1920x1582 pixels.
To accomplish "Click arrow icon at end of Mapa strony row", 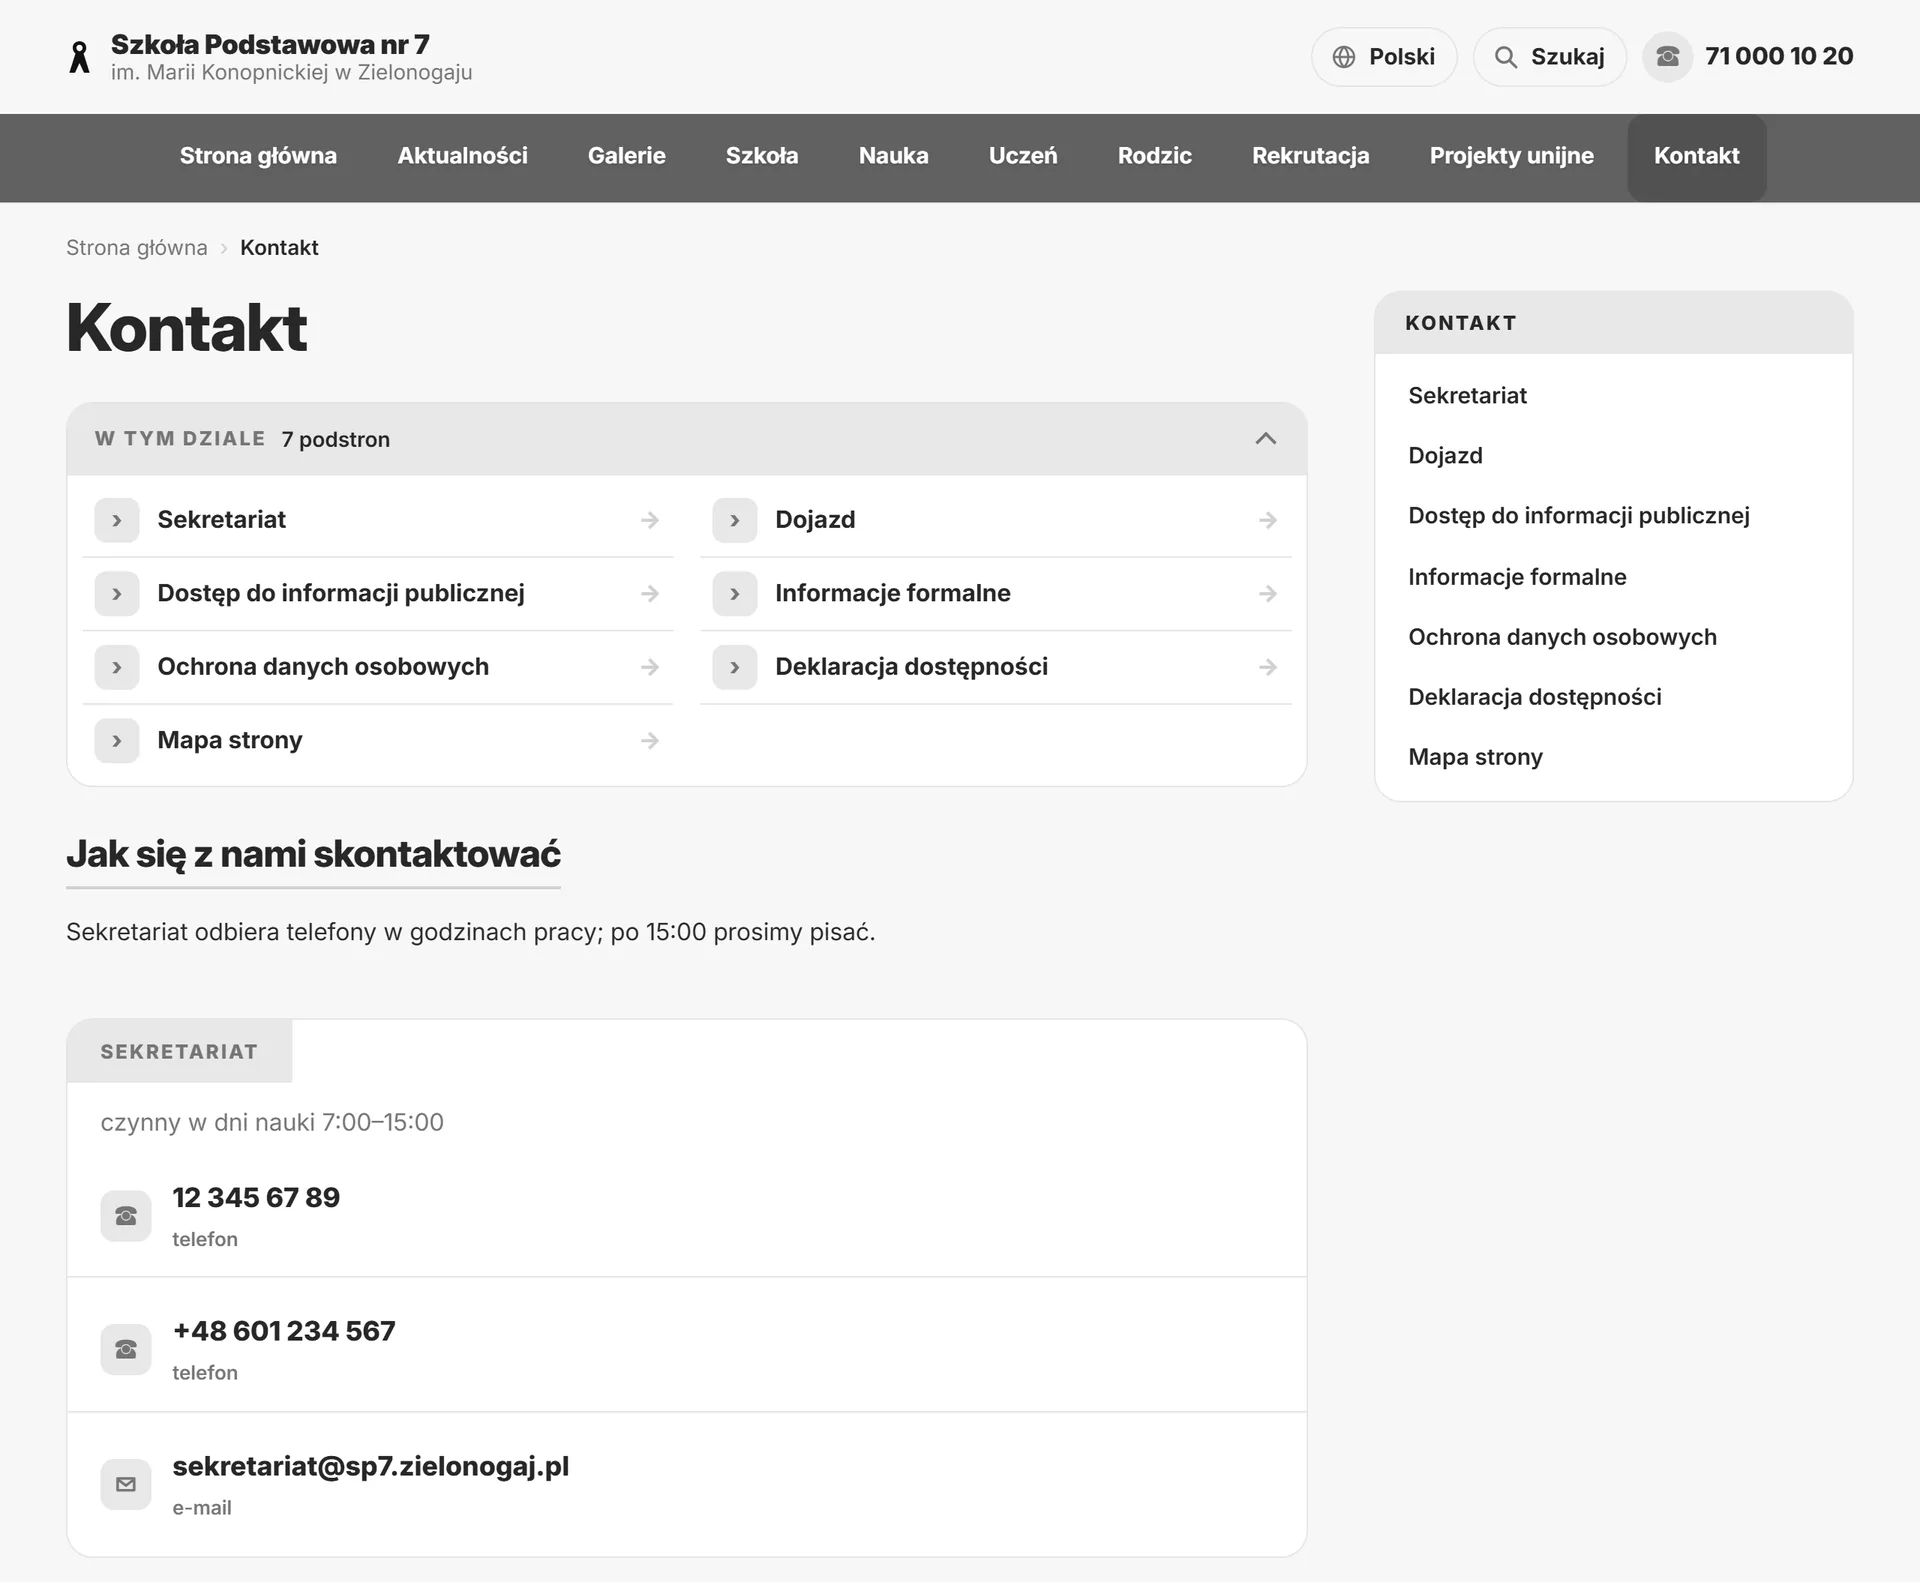I will tap(650, 741).
